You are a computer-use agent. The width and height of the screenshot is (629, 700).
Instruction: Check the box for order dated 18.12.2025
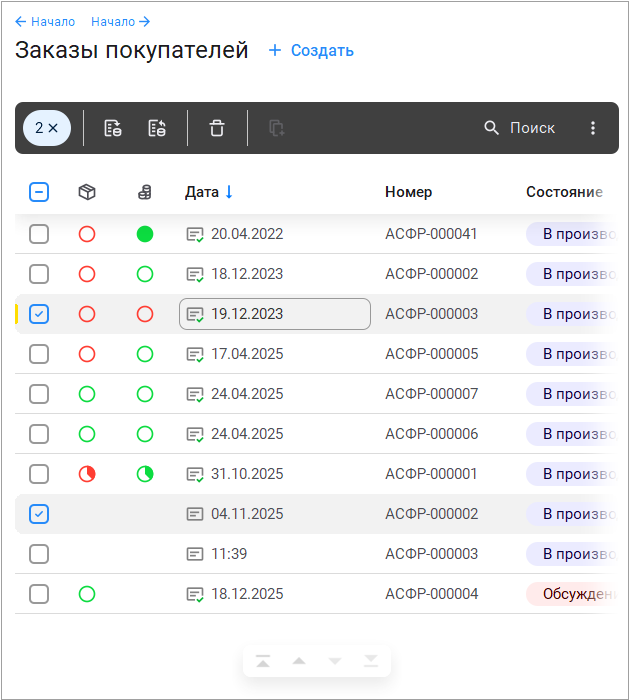click(39, 594)
